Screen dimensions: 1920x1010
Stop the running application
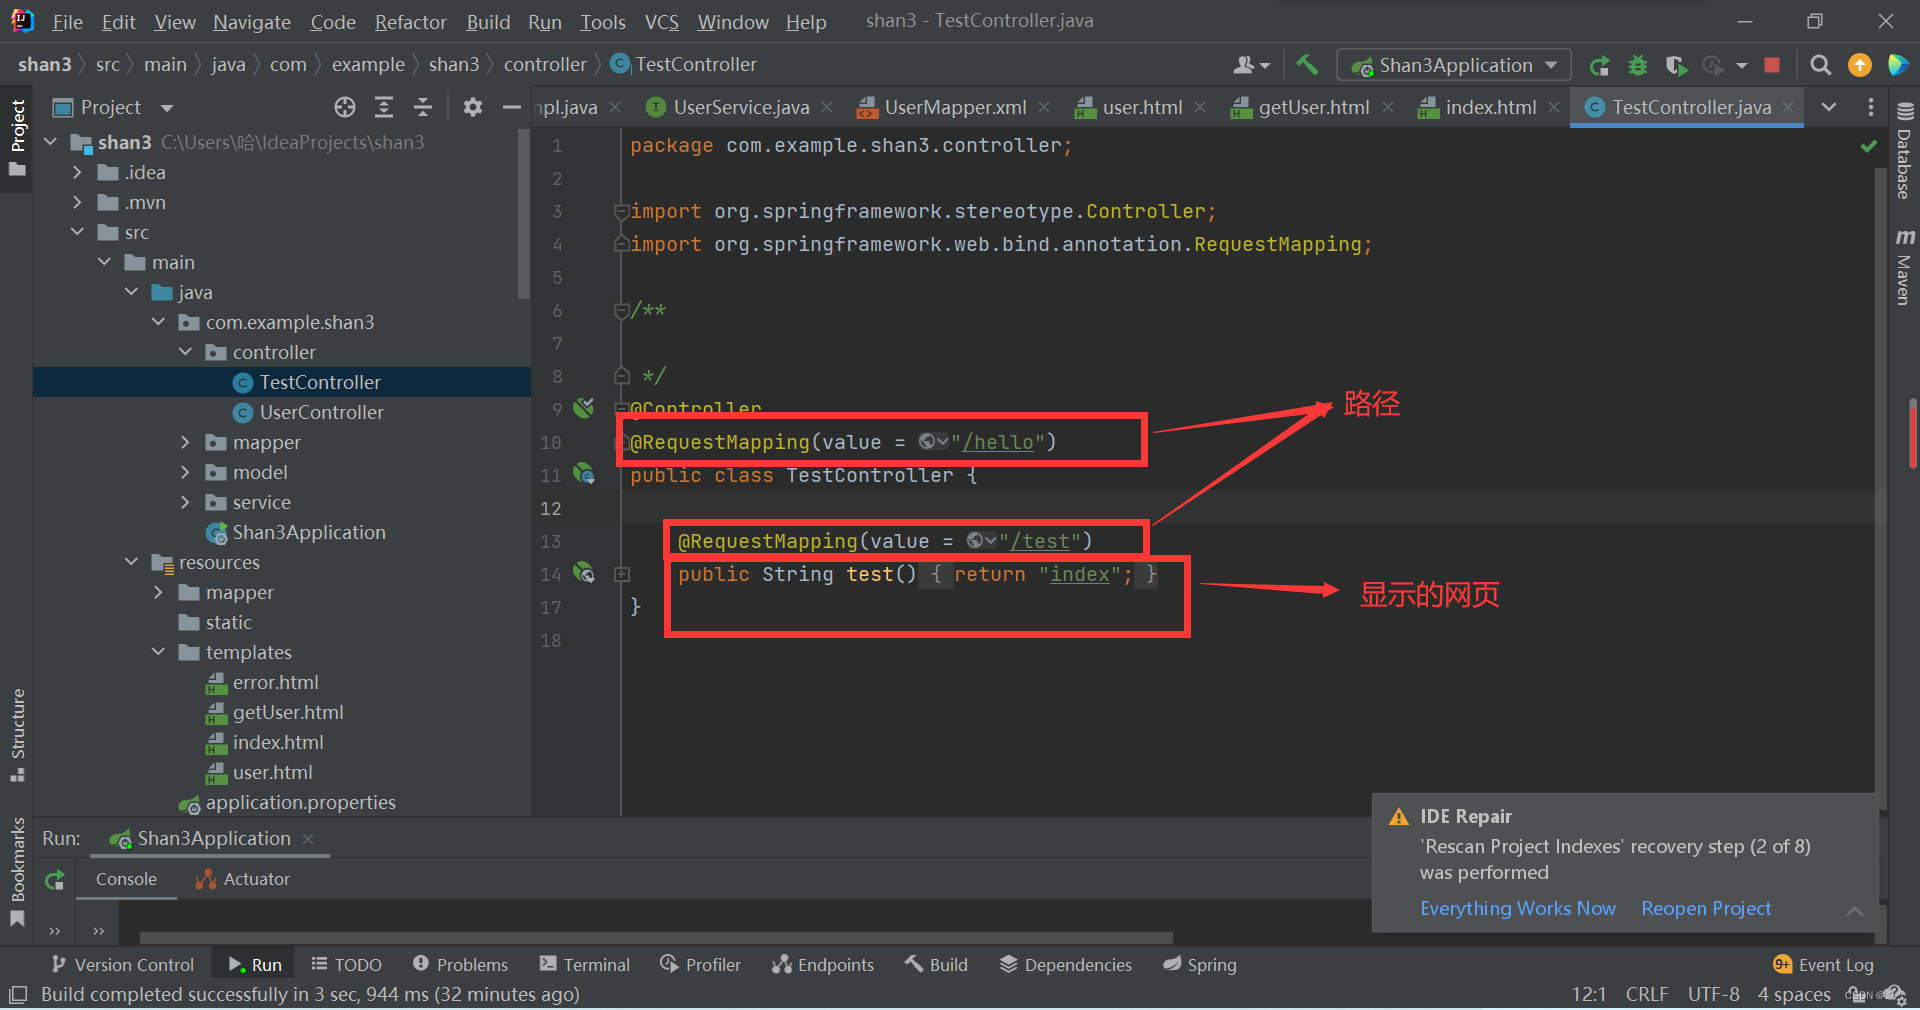(x=1772, y=65)
